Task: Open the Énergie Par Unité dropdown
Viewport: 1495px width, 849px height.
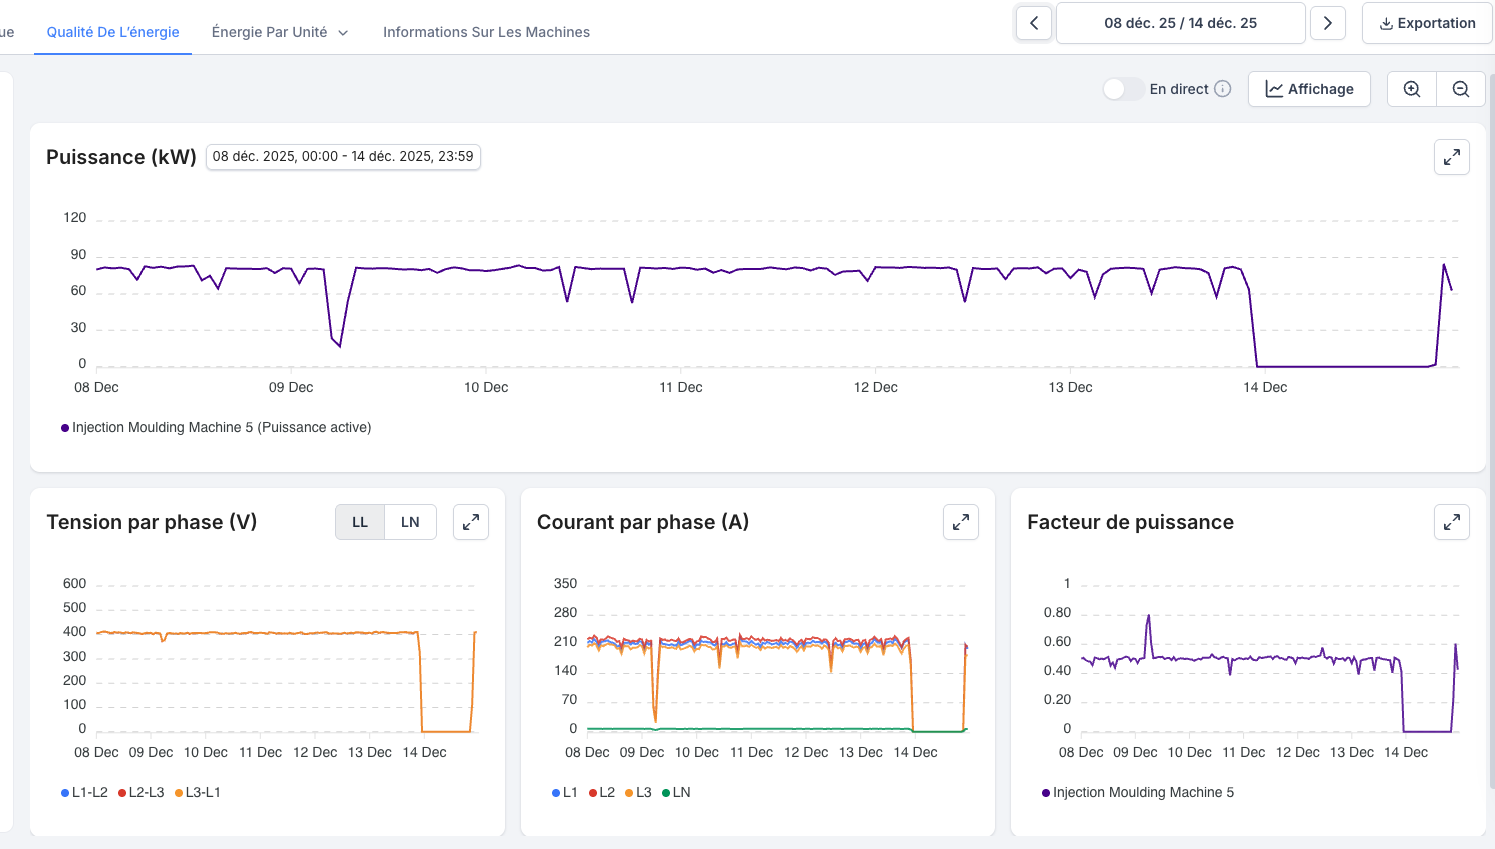Action: click(x=280, y=32)
